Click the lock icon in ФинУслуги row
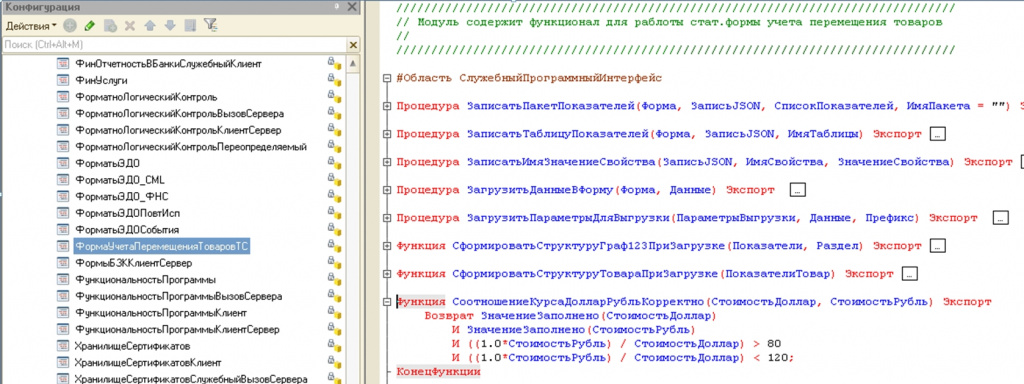This screenshot has width=1024, height=384. tap(334, 80)
